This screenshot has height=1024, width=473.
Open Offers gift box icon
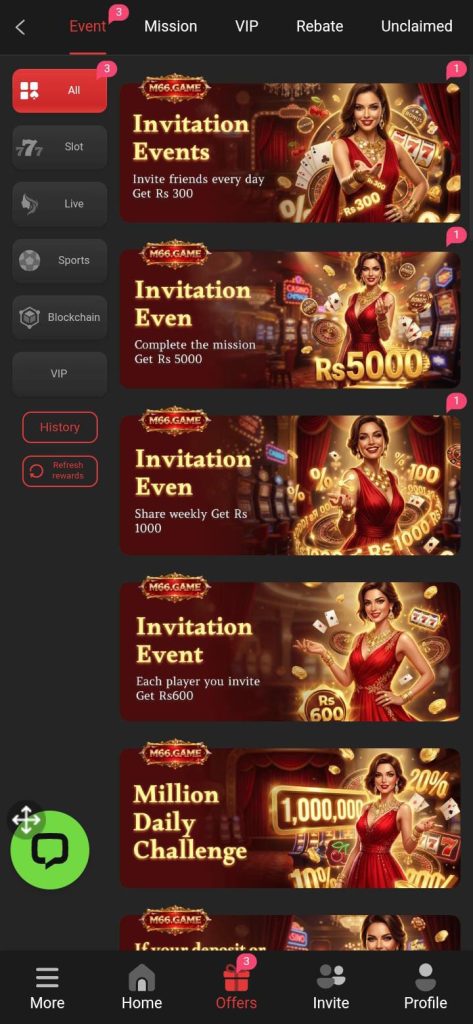tap(236, 978)
